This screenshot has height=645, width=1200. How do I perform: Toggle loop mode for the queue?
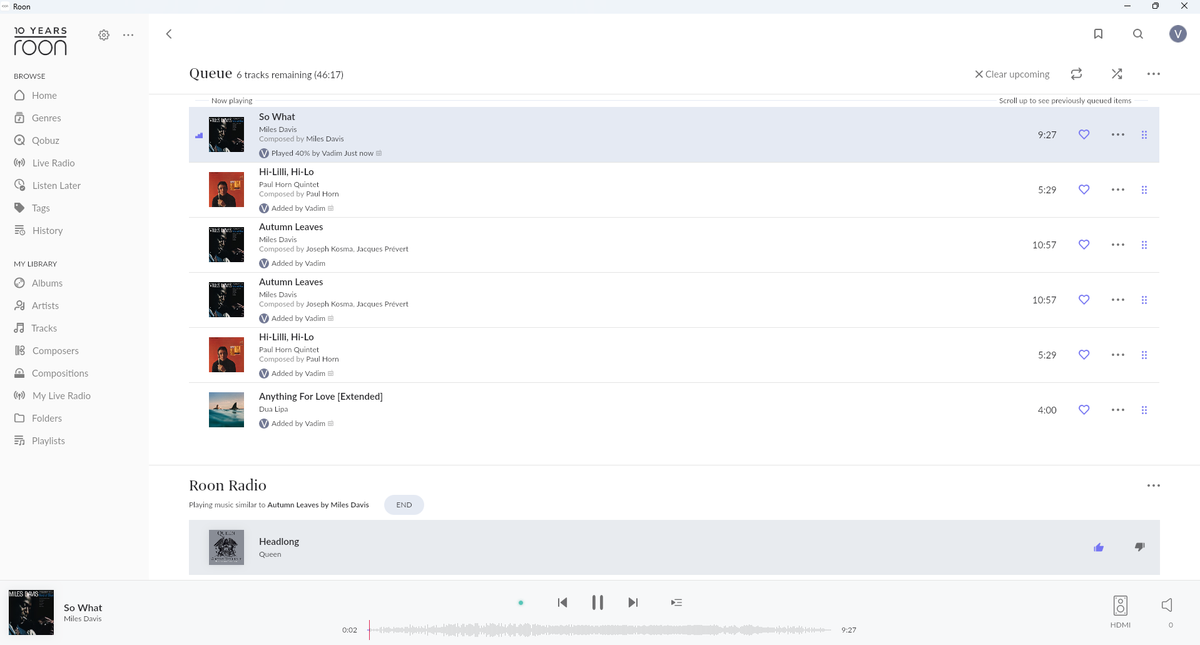[1076, 74]
